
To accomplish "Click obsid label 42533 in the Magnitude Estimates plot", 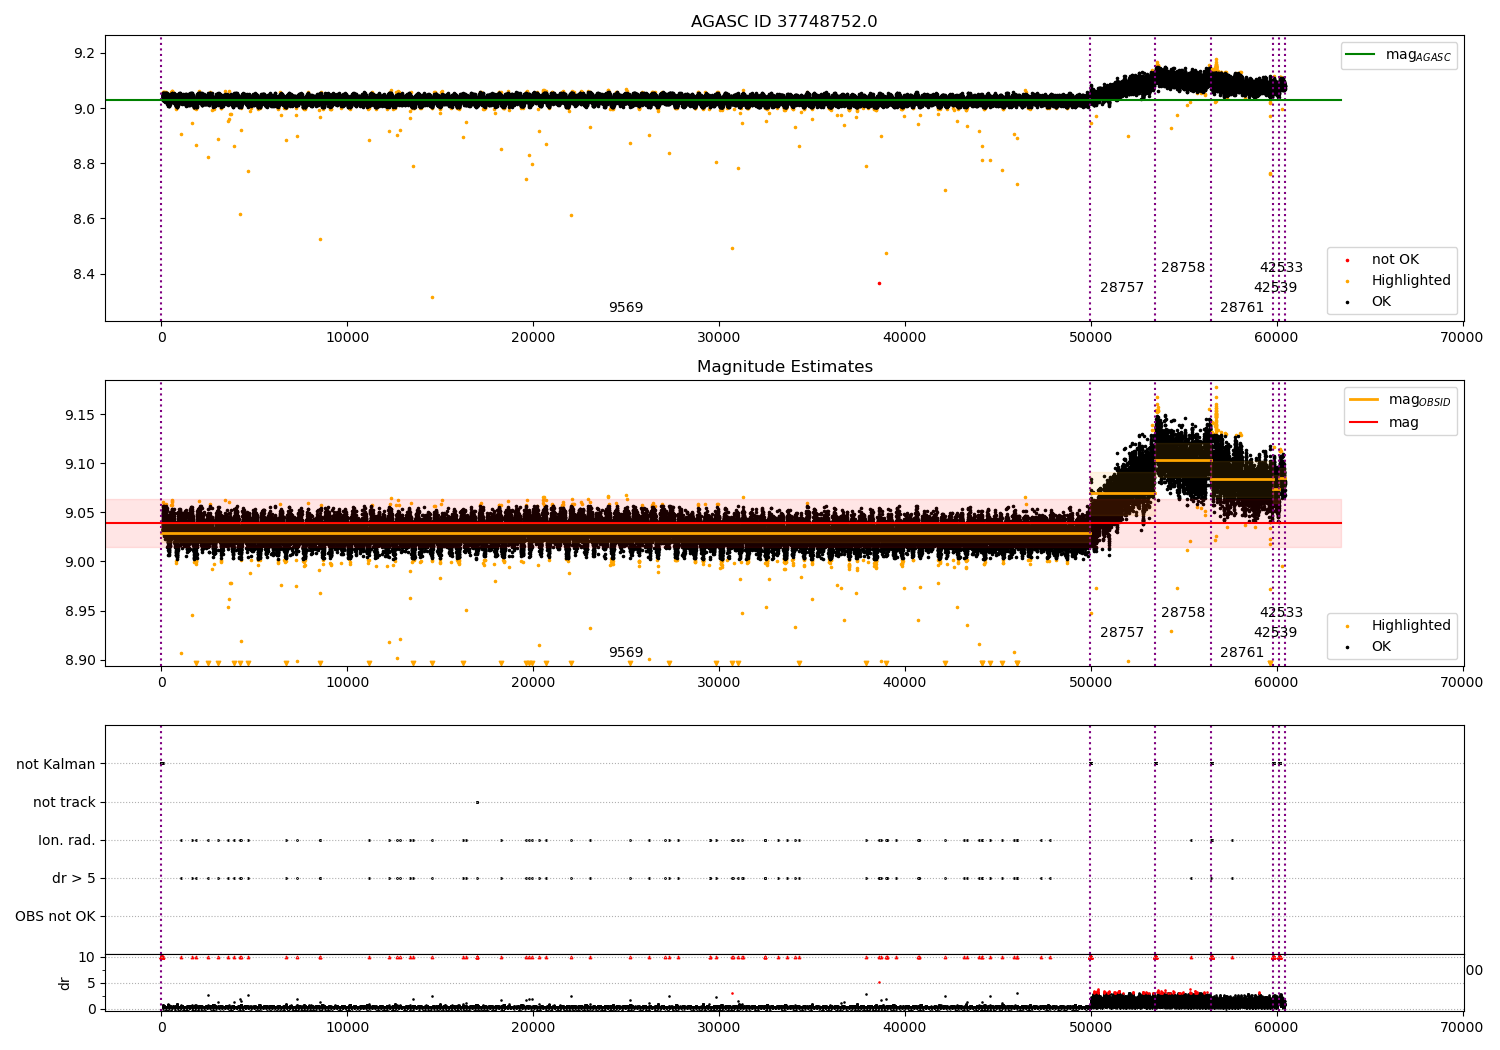I will [1281, 613].
